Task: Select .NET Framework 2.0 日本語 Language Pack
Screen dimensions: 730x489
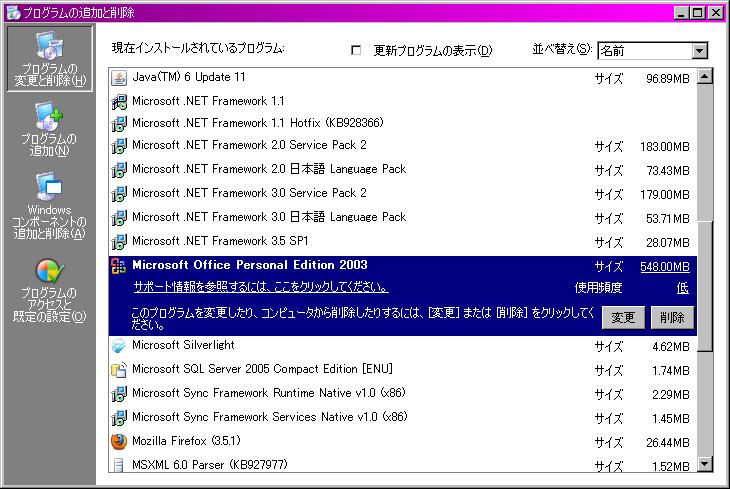Action: click(403, 170)
